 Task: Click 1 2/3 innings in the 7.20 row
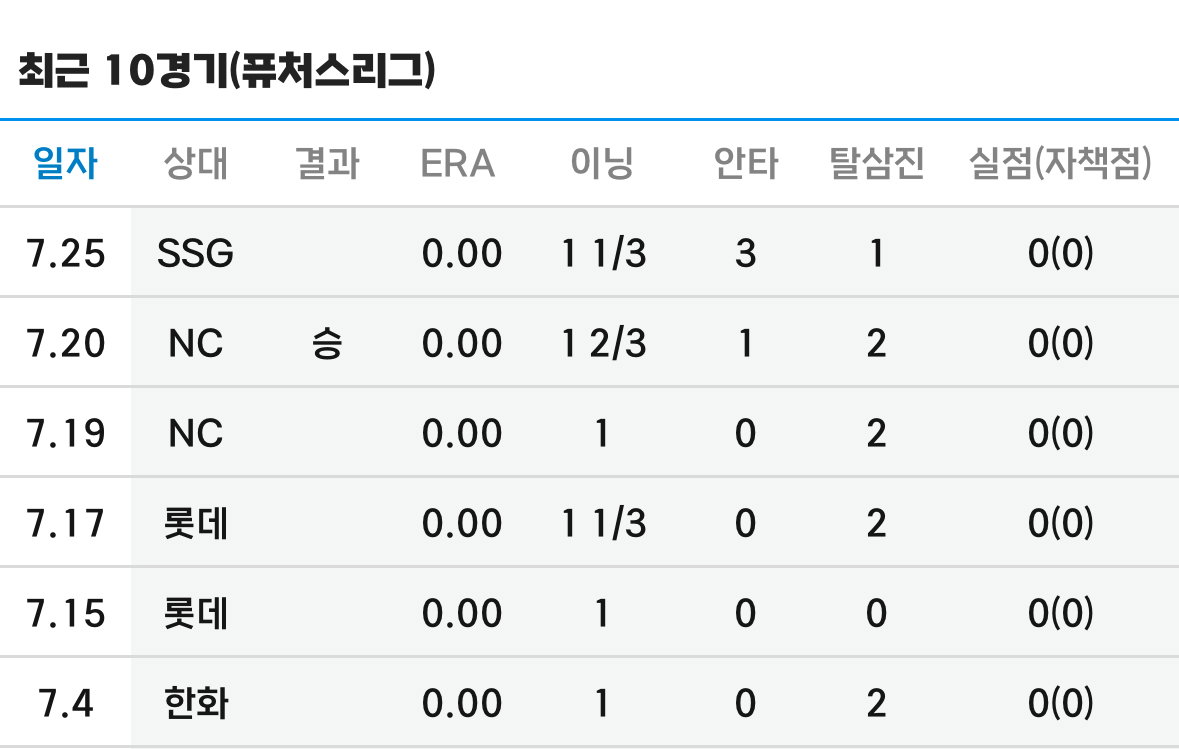(x=604, y=344)
